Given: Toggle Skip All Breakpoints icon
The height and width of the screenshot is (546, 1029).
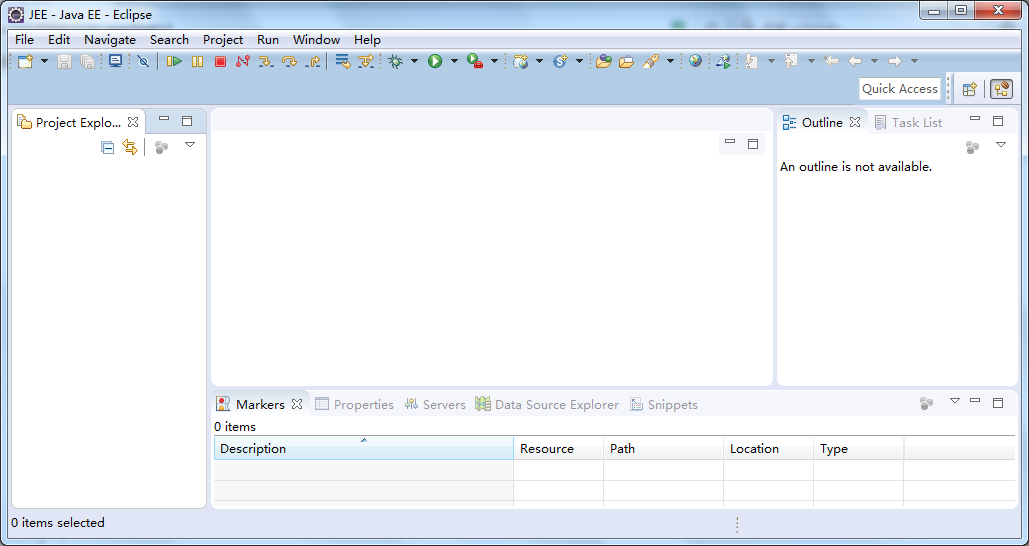Looking at the screenshot, I should coord(143,62).
